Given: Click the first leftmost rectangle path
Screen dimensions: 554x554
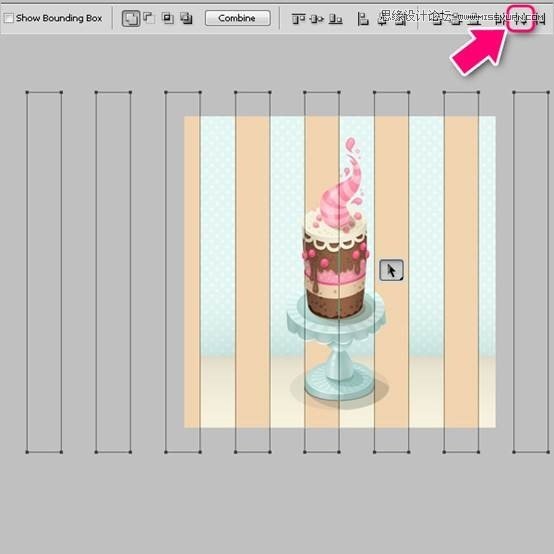Looking at the screenshot, I should click(44, 272).
